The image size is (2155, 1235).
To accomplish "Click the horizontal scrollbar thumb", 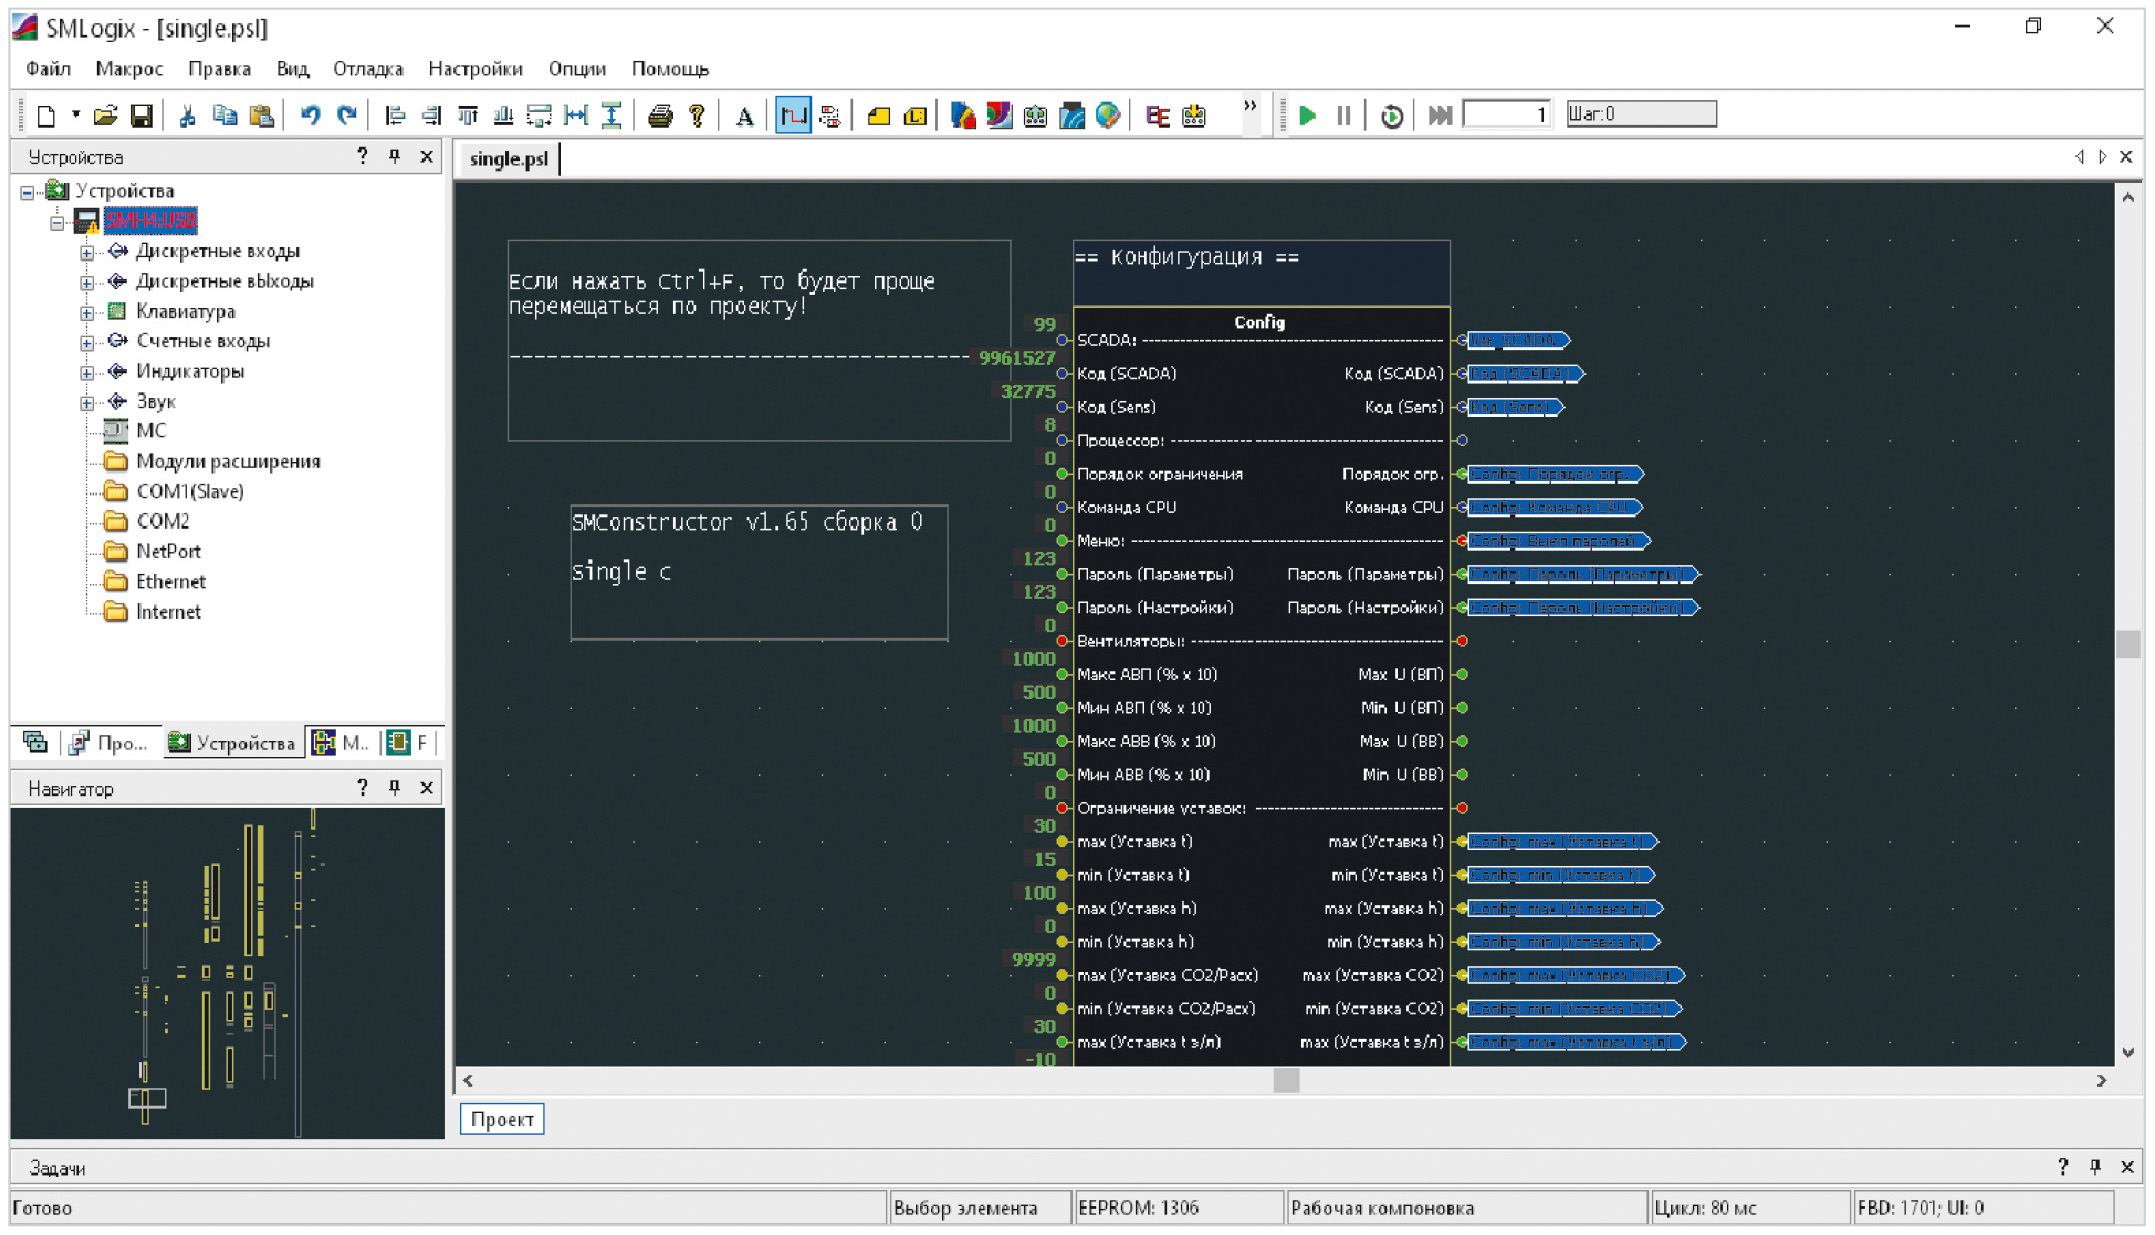I will click(x=1286, y=1080).
